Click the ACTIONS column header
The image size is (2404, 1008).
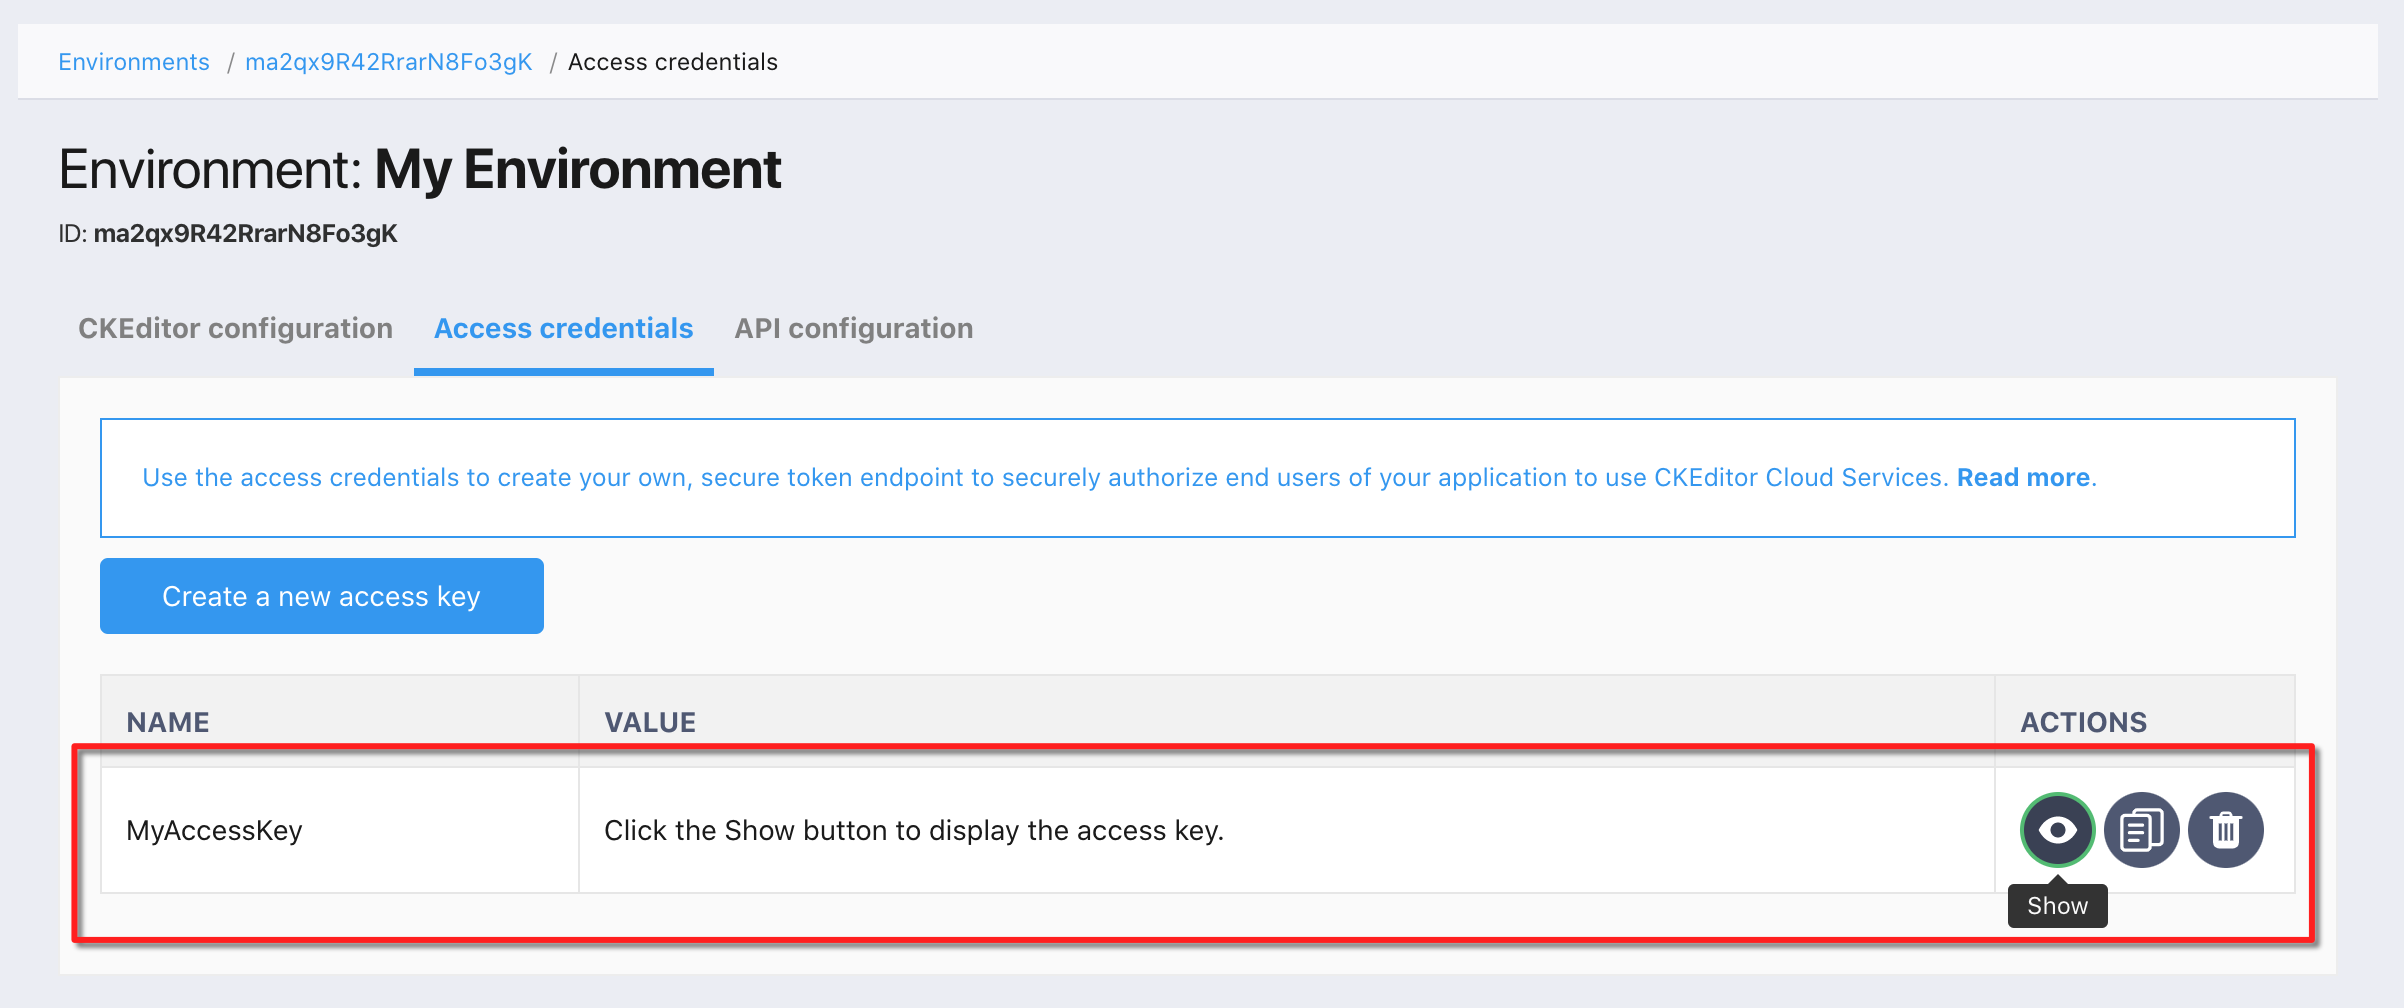(x=2083, y=722)
